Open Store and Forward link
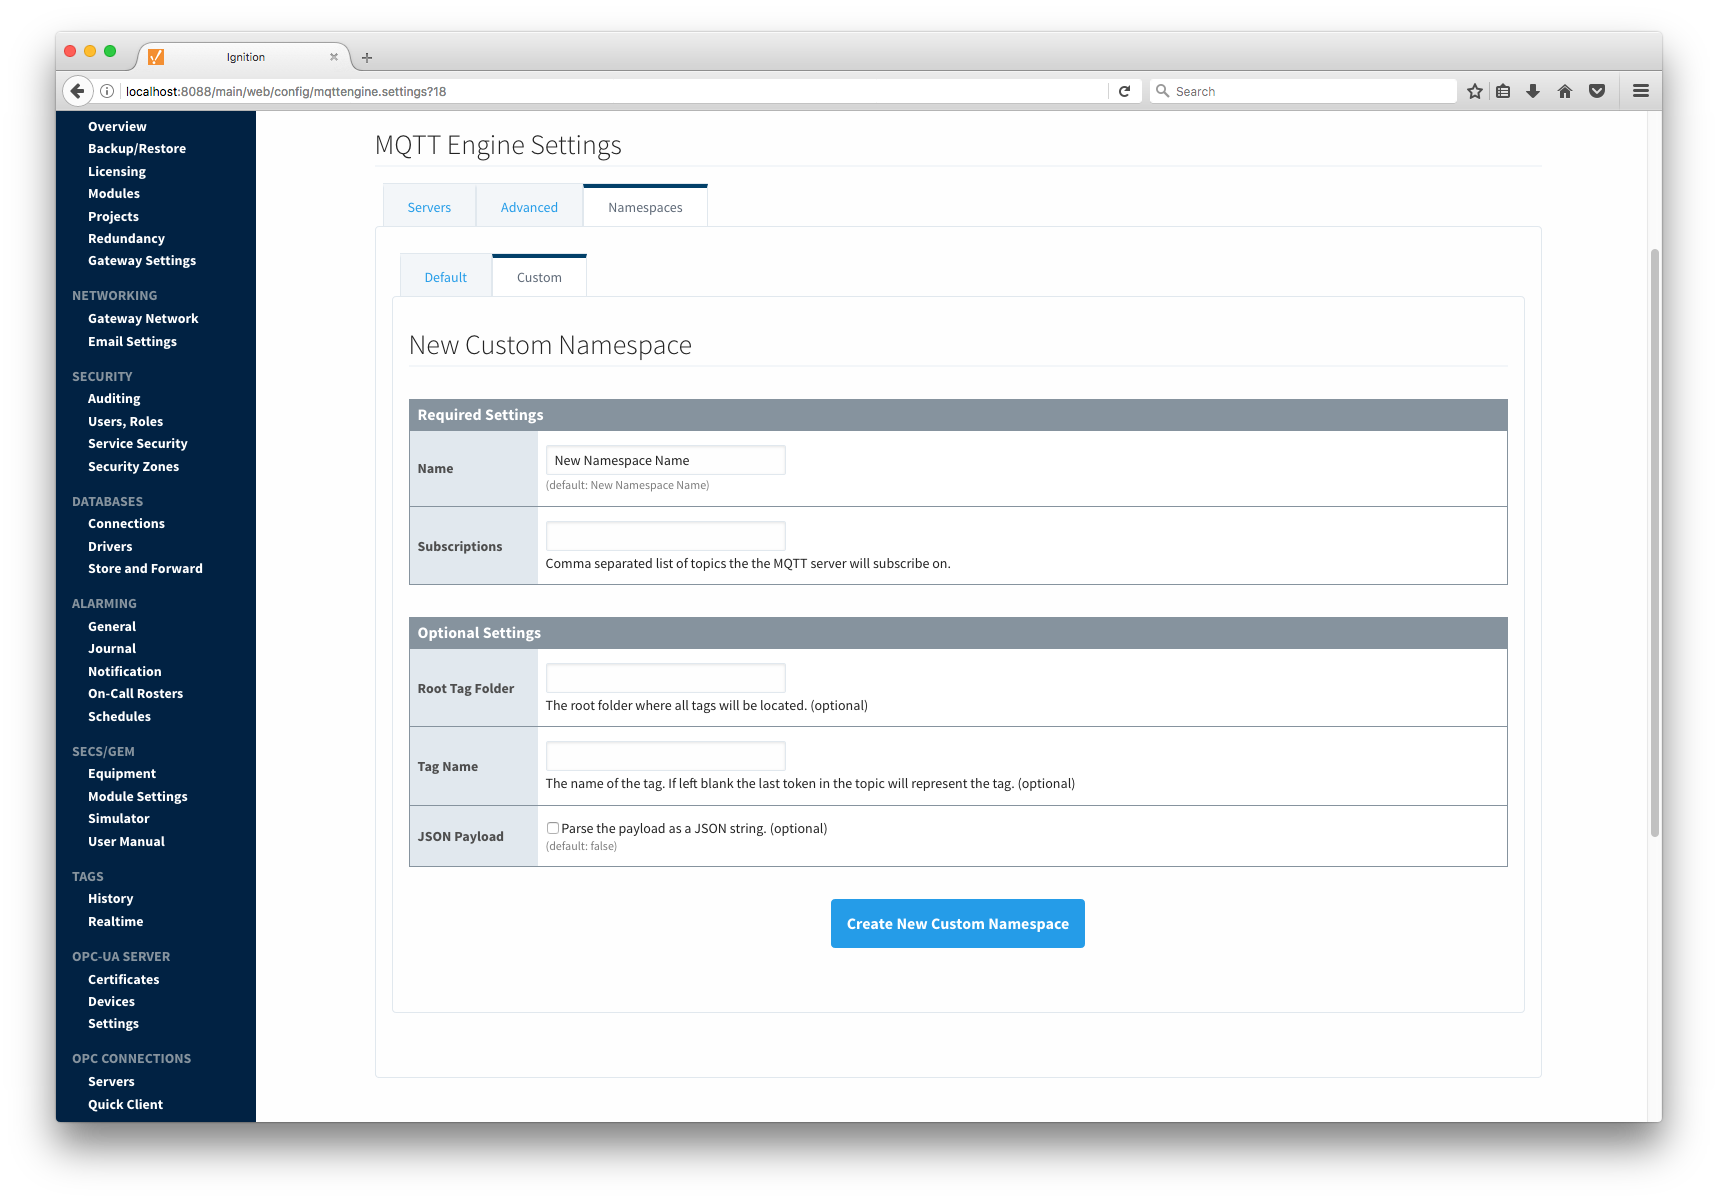 click(145, 569)
